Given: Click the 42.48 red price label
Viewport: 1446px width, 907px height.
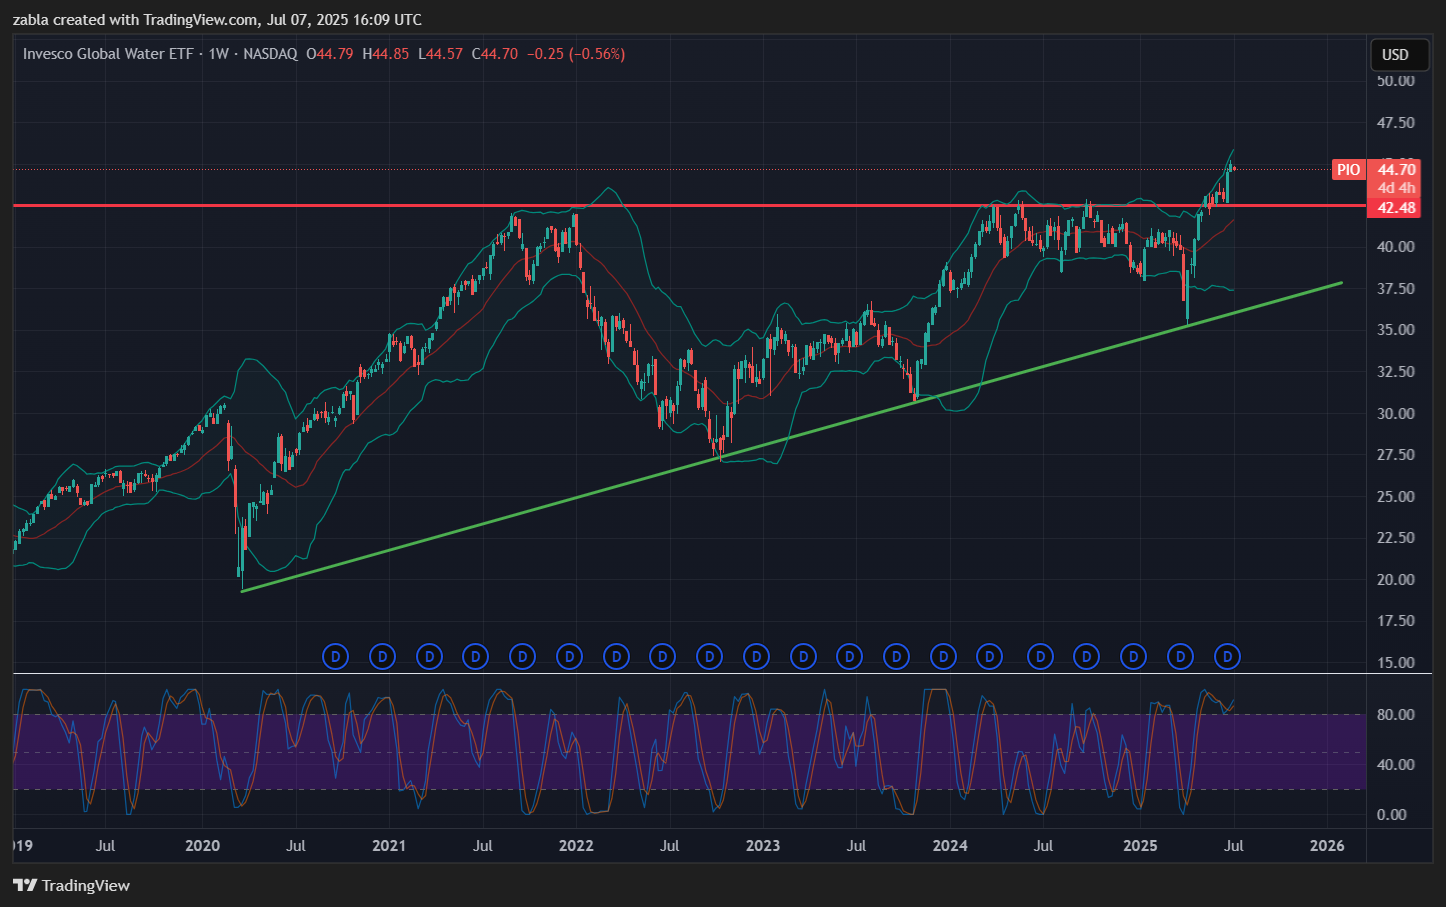Looking at the screenshot, I should click(x=1396, y=208).
